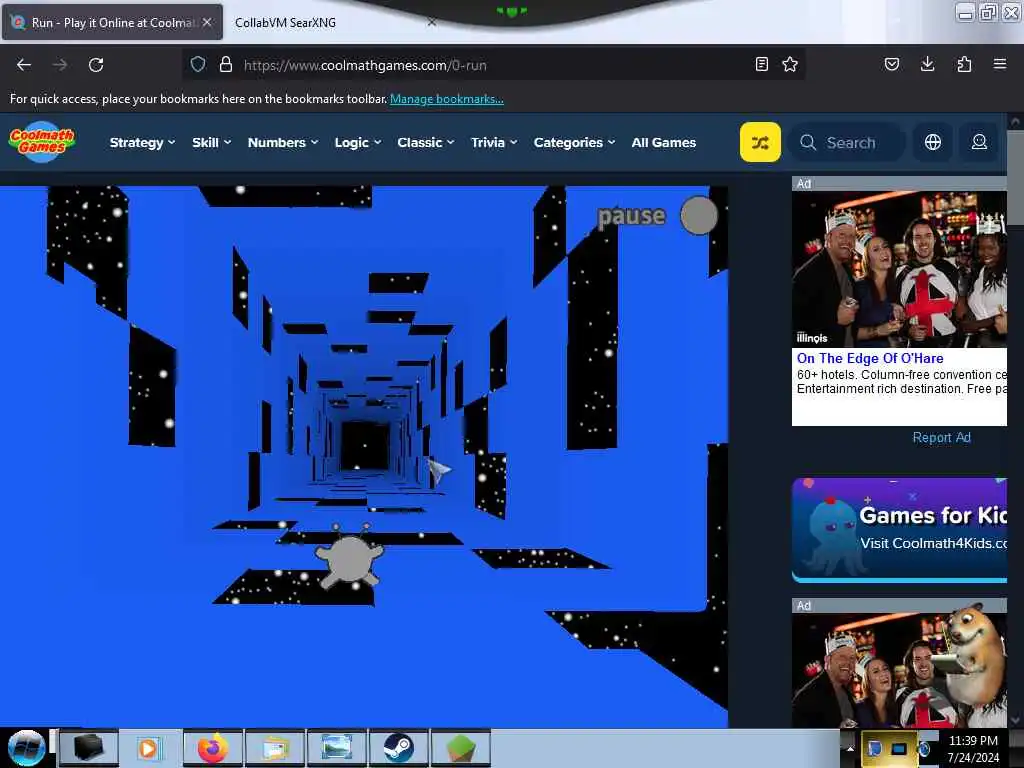Open the picture viewer taskbar icon
The image size is (1024, 768).
(337, 748)
